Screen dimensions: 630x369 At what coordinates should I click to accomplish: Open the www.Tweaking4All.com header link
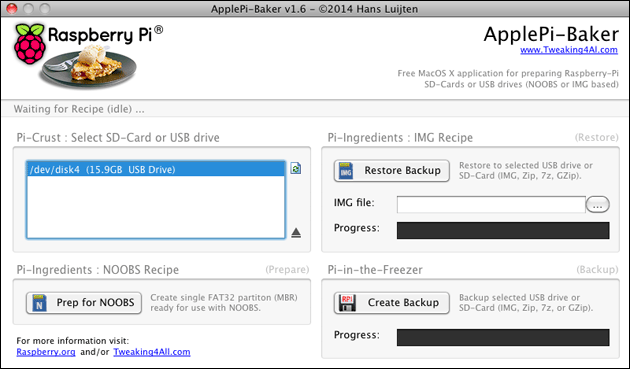569,50
